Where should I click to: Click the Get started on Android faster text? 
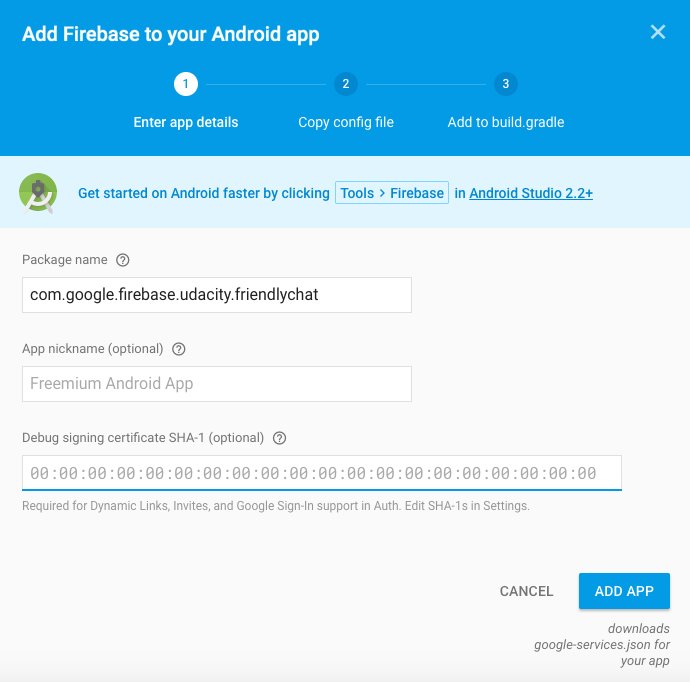[204, 193]
